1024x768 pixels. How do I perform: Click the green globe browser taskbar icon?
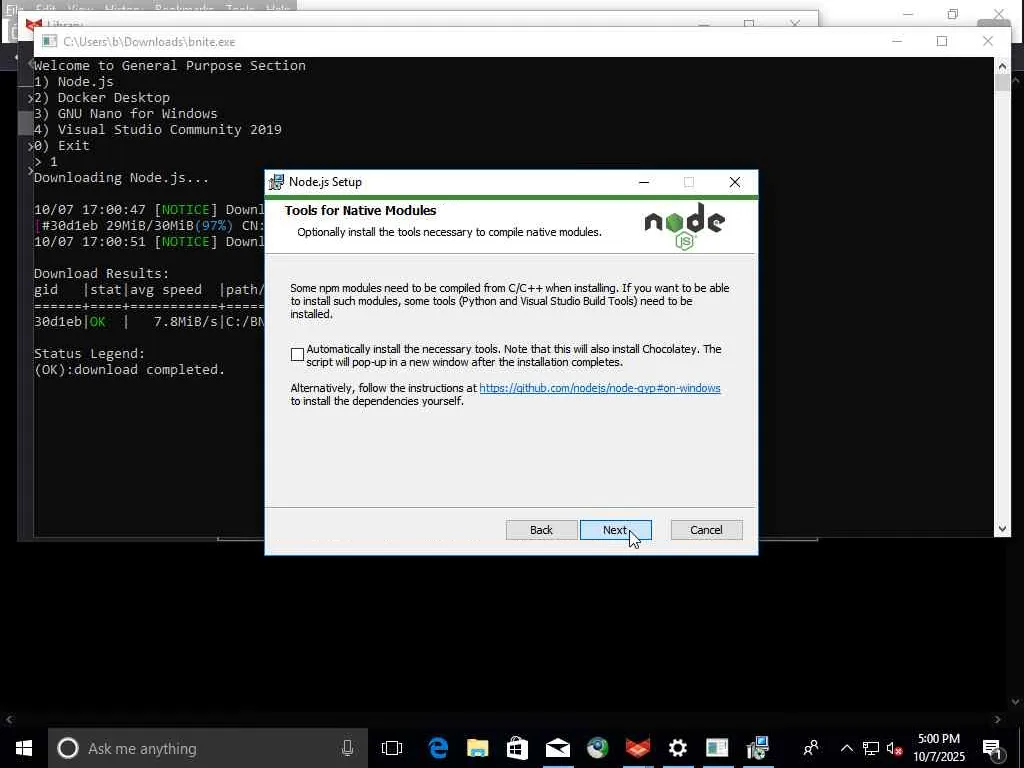(598, 748)
